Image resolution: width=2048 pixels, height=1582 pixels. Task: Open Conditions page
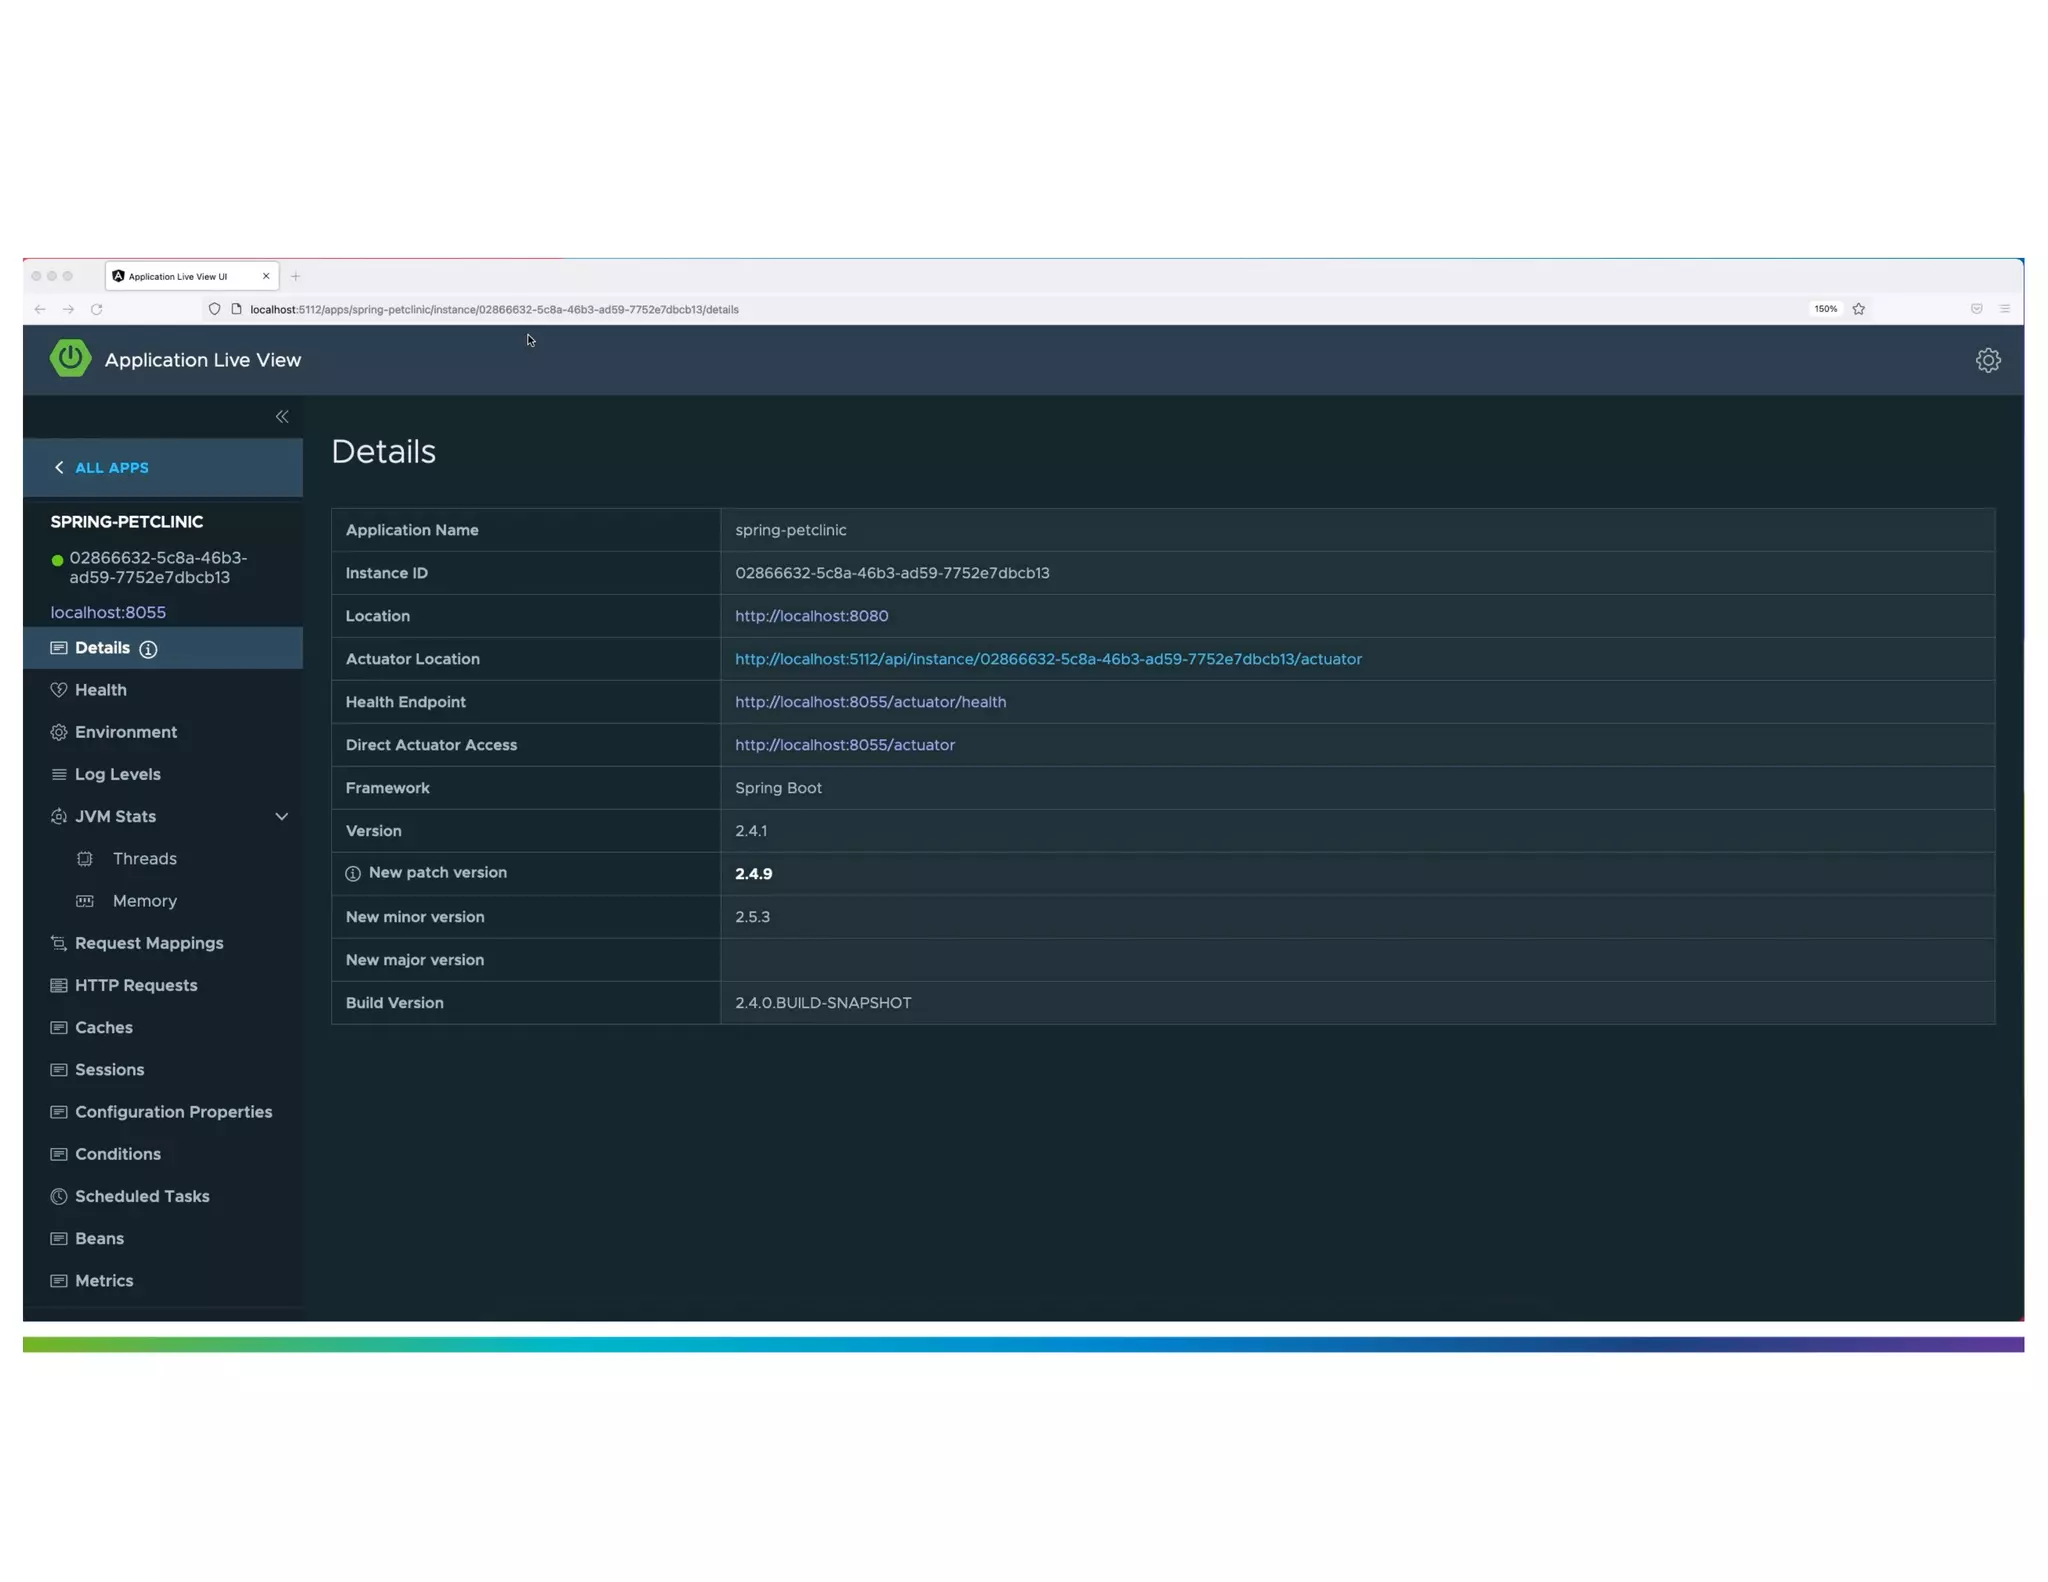point(118,1154)
